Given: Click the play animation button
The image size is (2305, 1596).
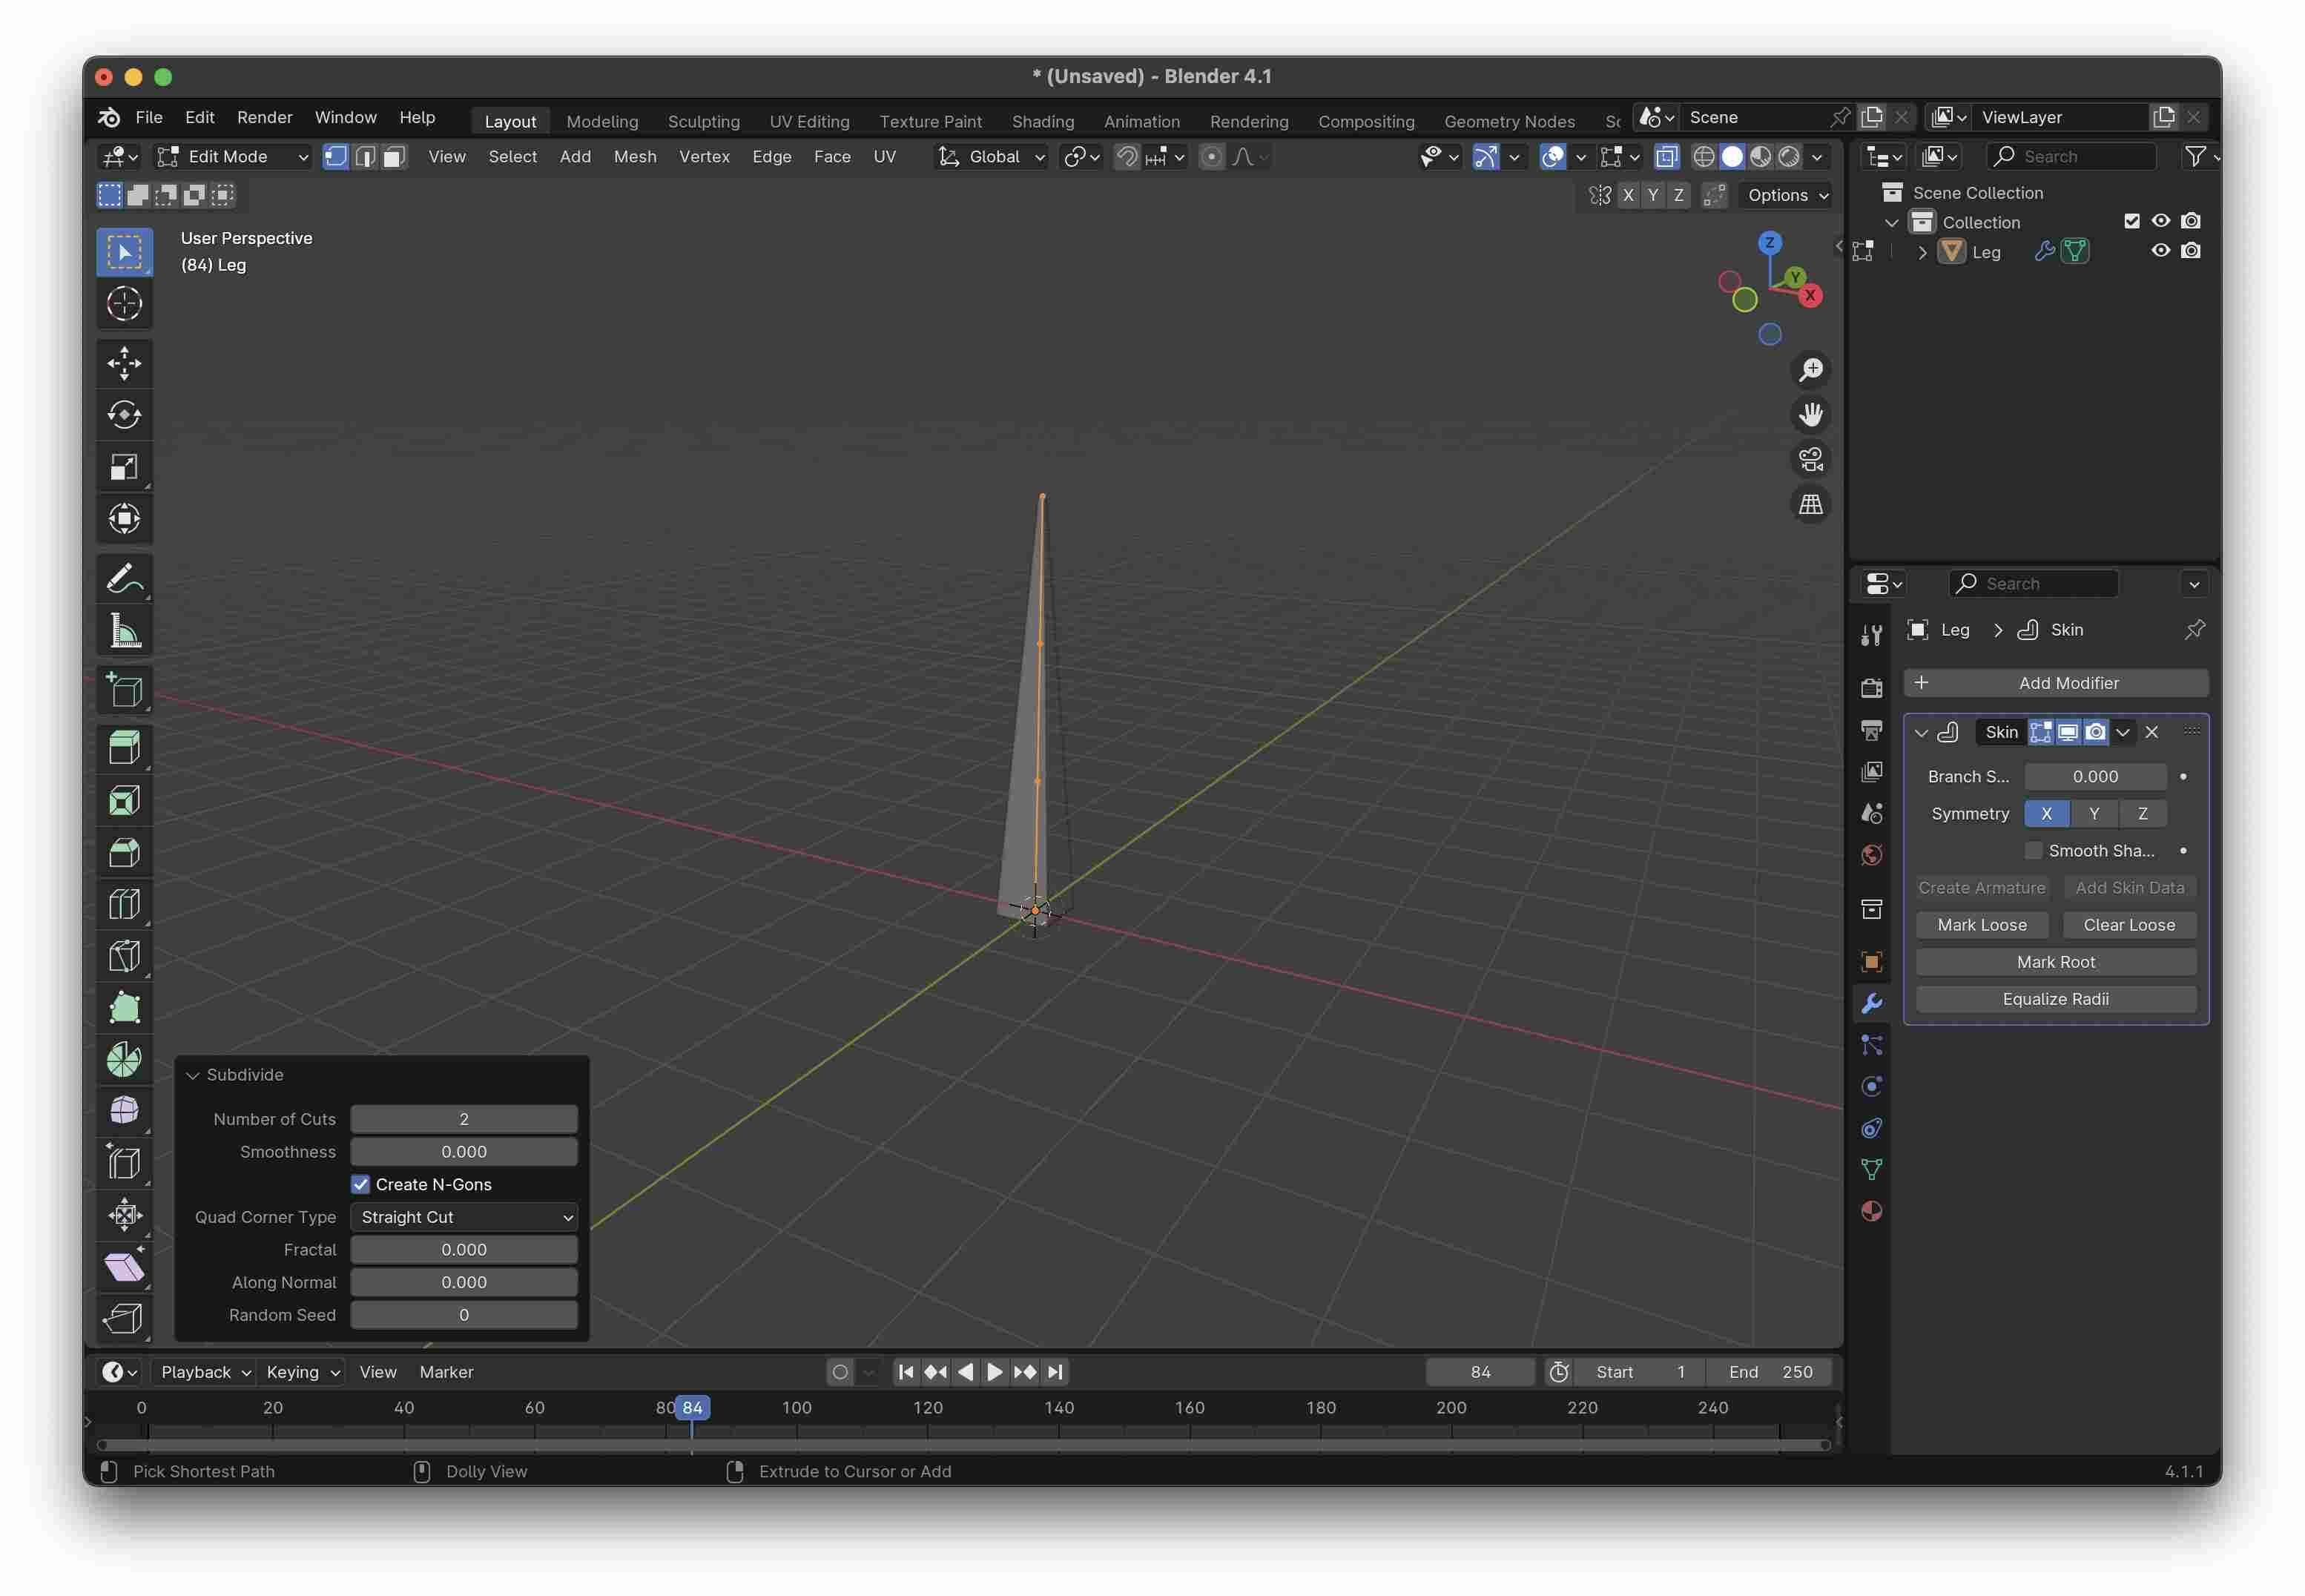Looking at the screenshot, I should pyautogui.click(x=994, y=1372).
